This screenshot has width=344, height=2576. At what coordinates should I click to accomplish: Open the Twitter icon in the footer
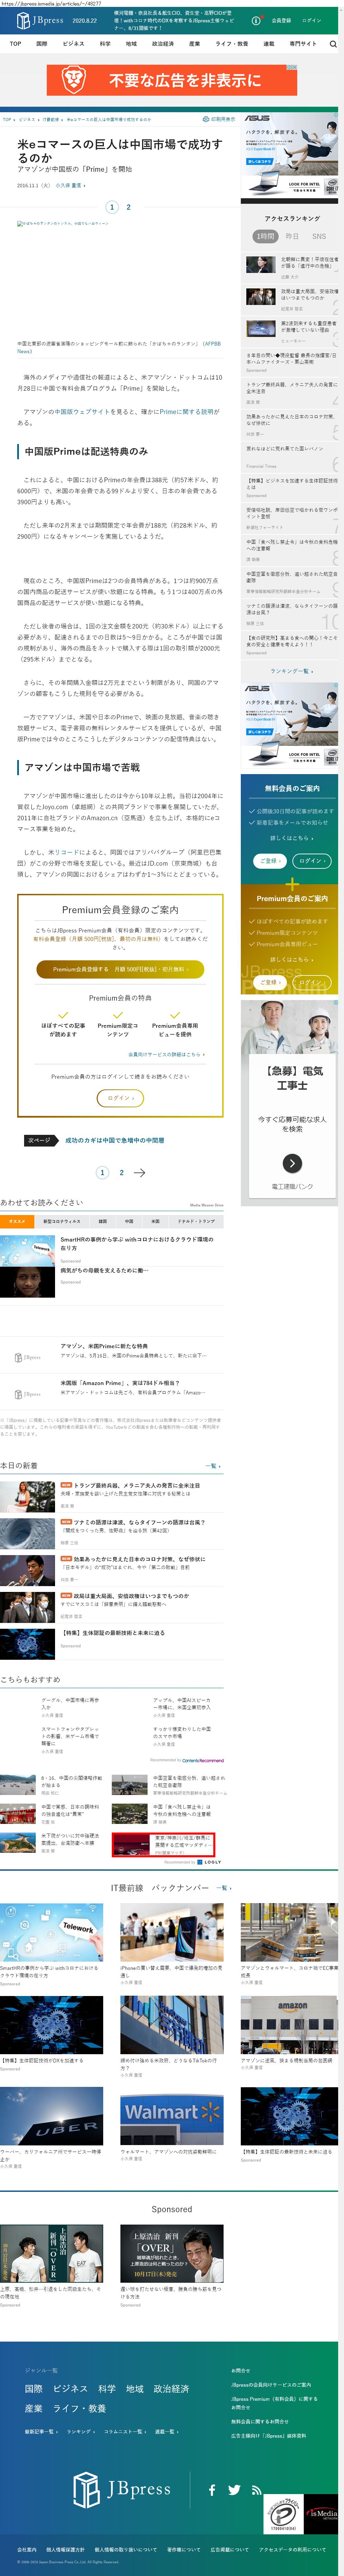(x=234, y=2490)
